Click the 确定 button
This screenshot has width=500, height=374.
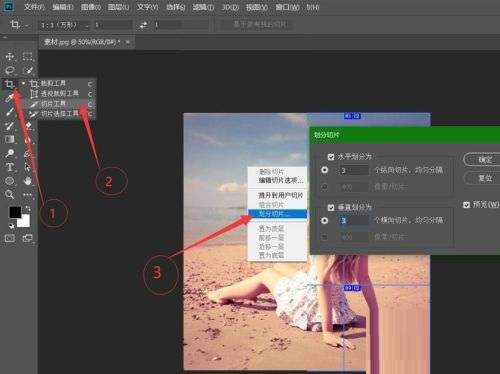coord(483,160)
